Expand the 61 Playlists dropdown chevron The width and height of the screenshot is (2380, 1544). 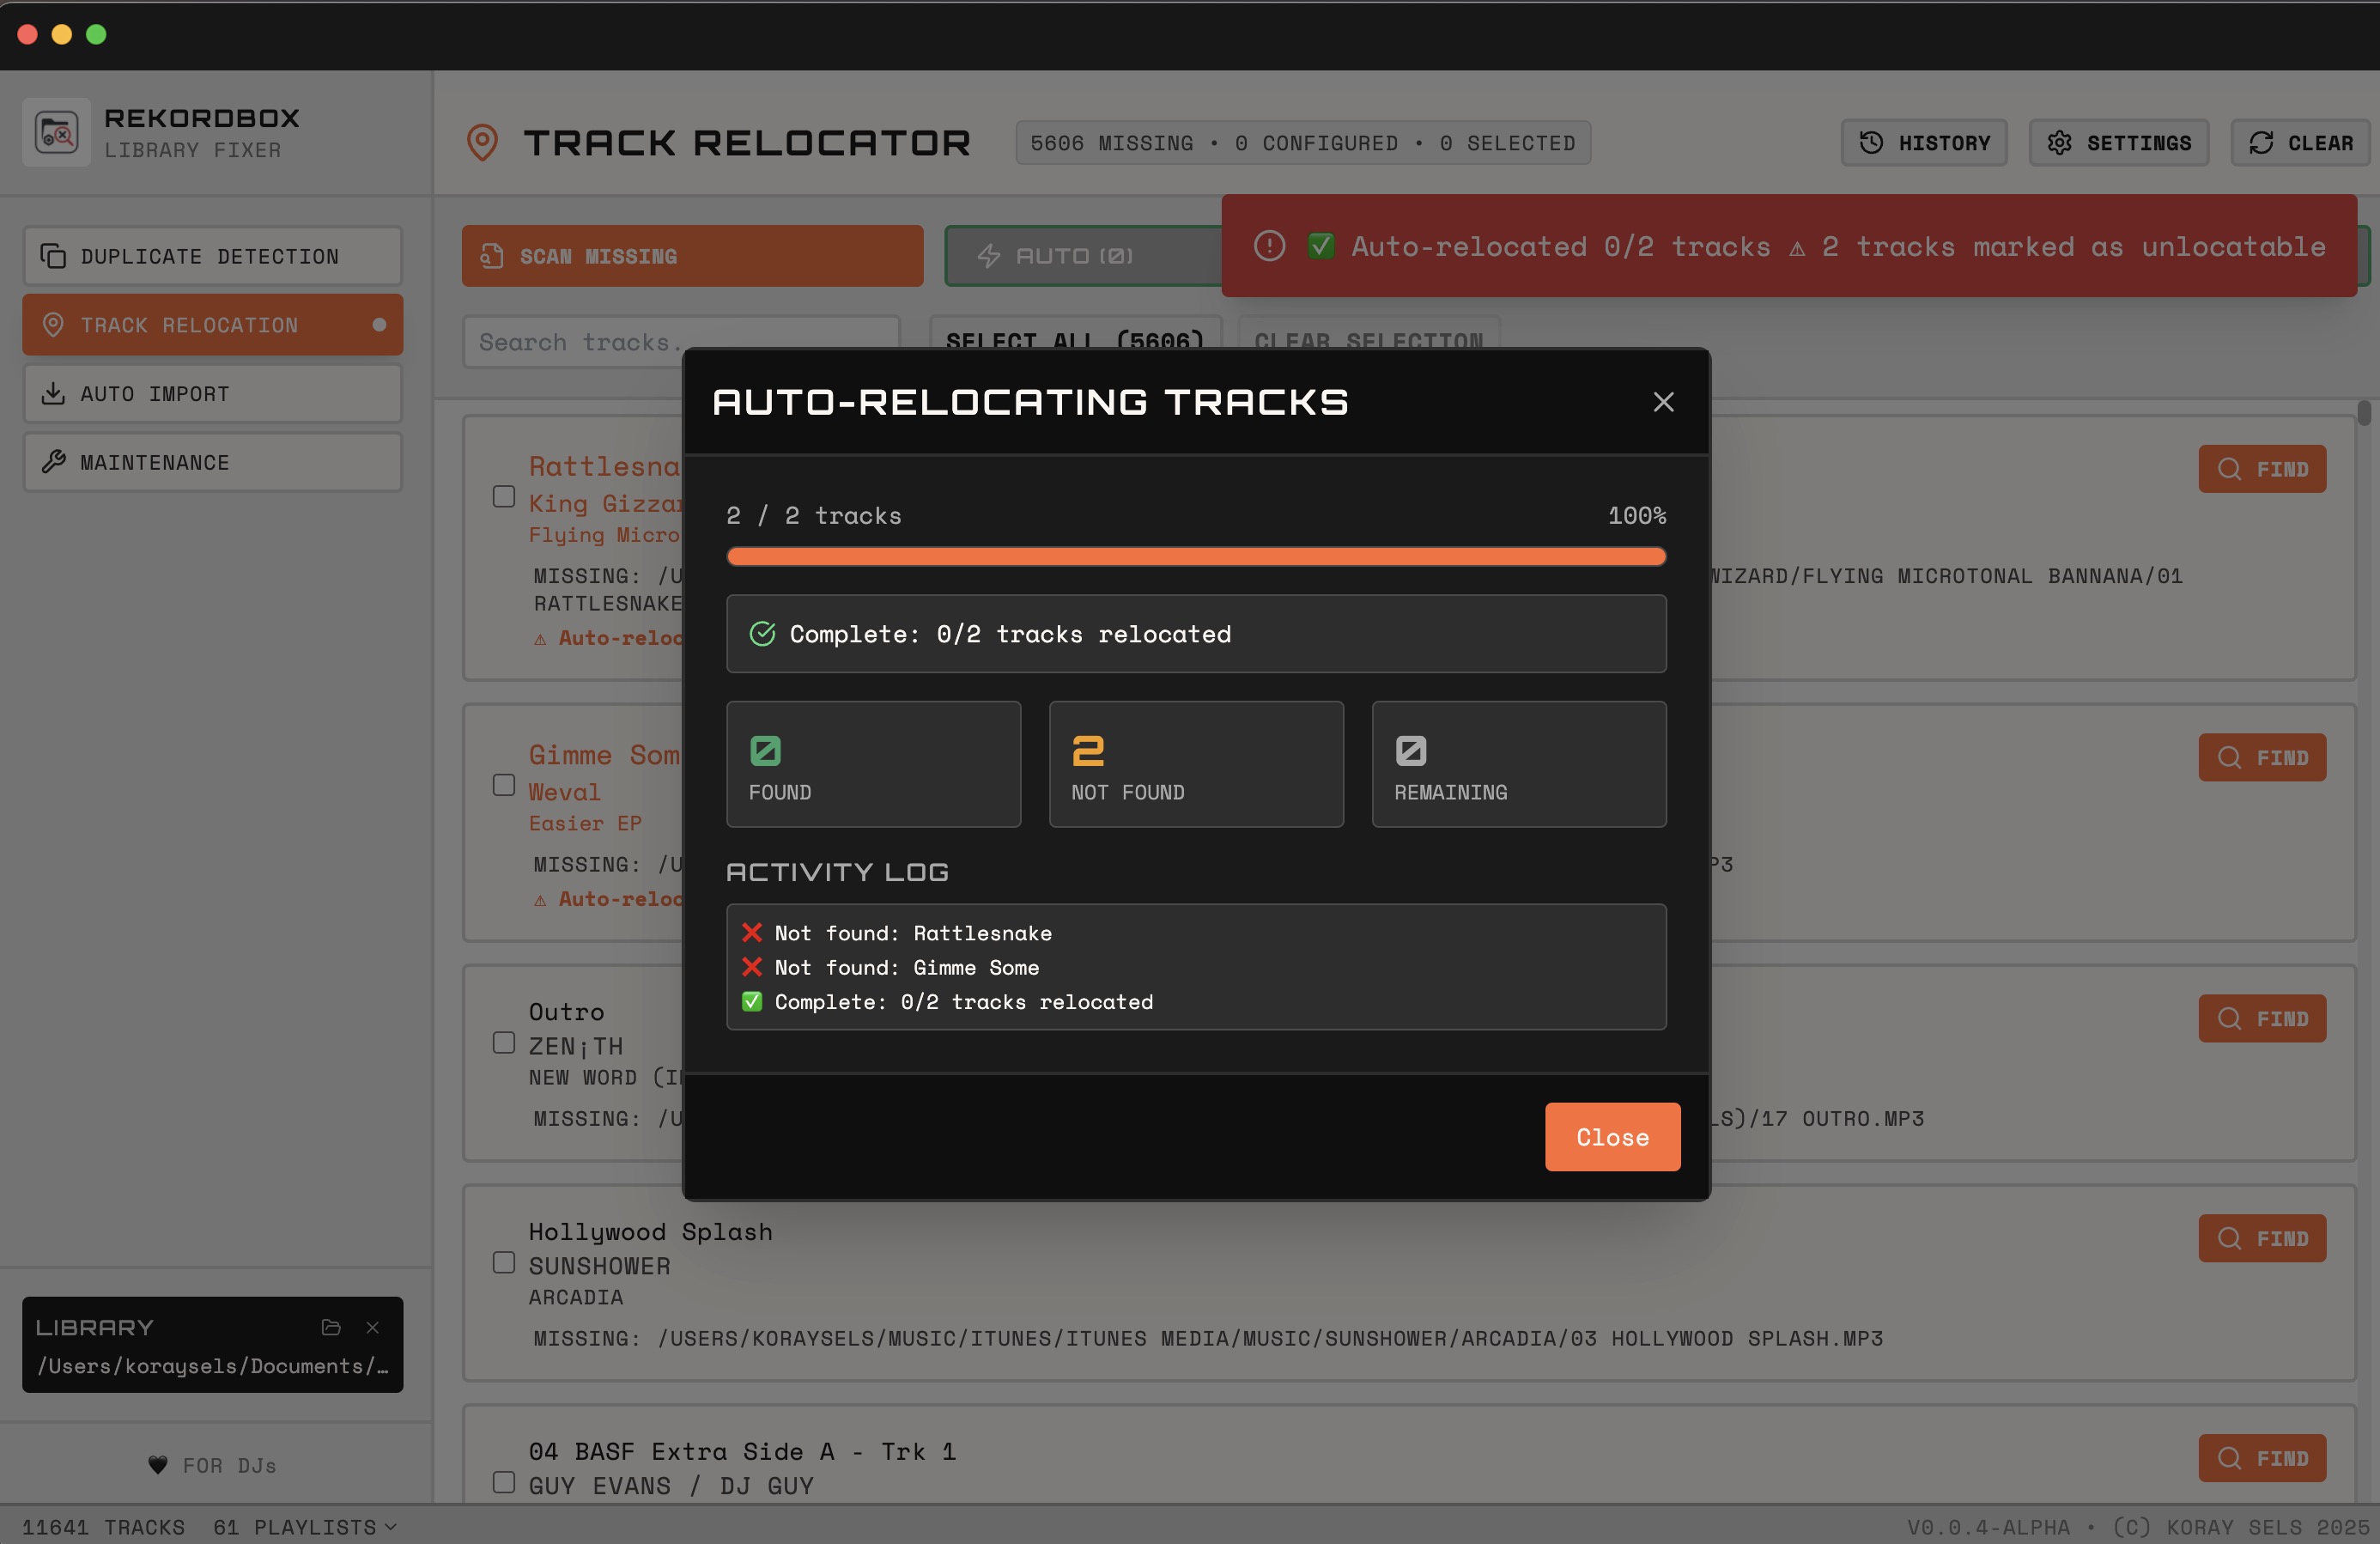pyautogui.click(x=391, y=1527)
